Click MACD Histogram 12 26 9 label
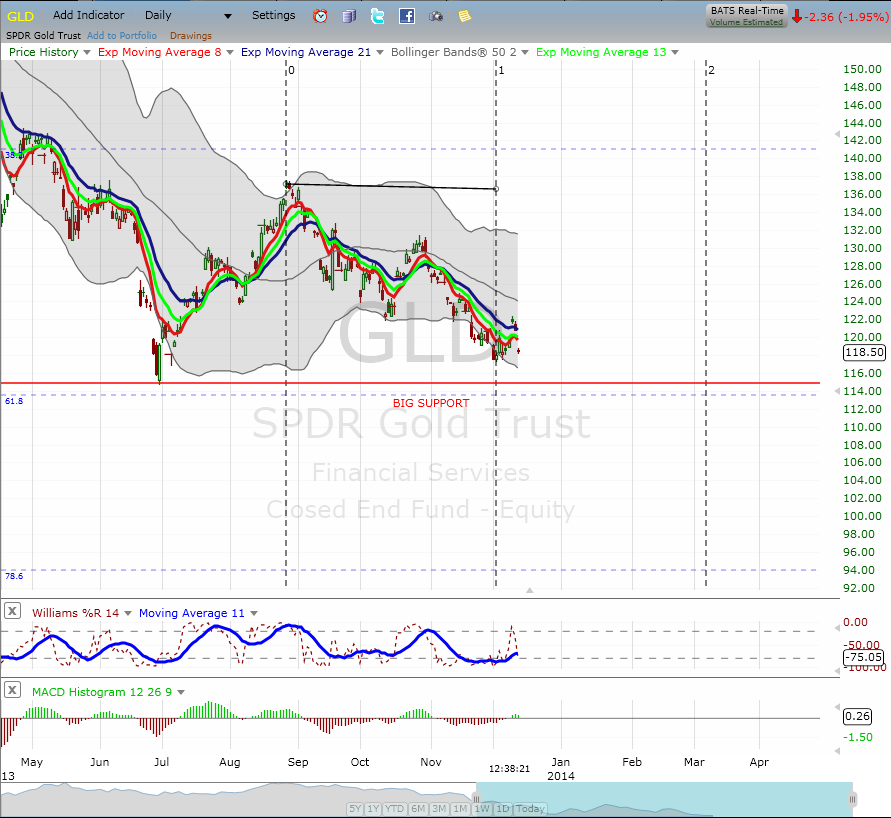 [x=102, y=692]
